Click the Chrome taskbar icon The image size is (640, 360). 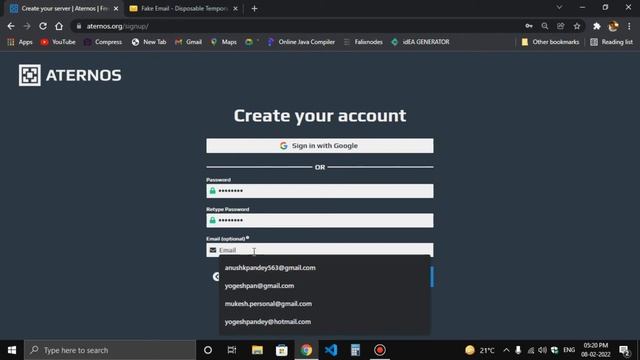point(306,350)
